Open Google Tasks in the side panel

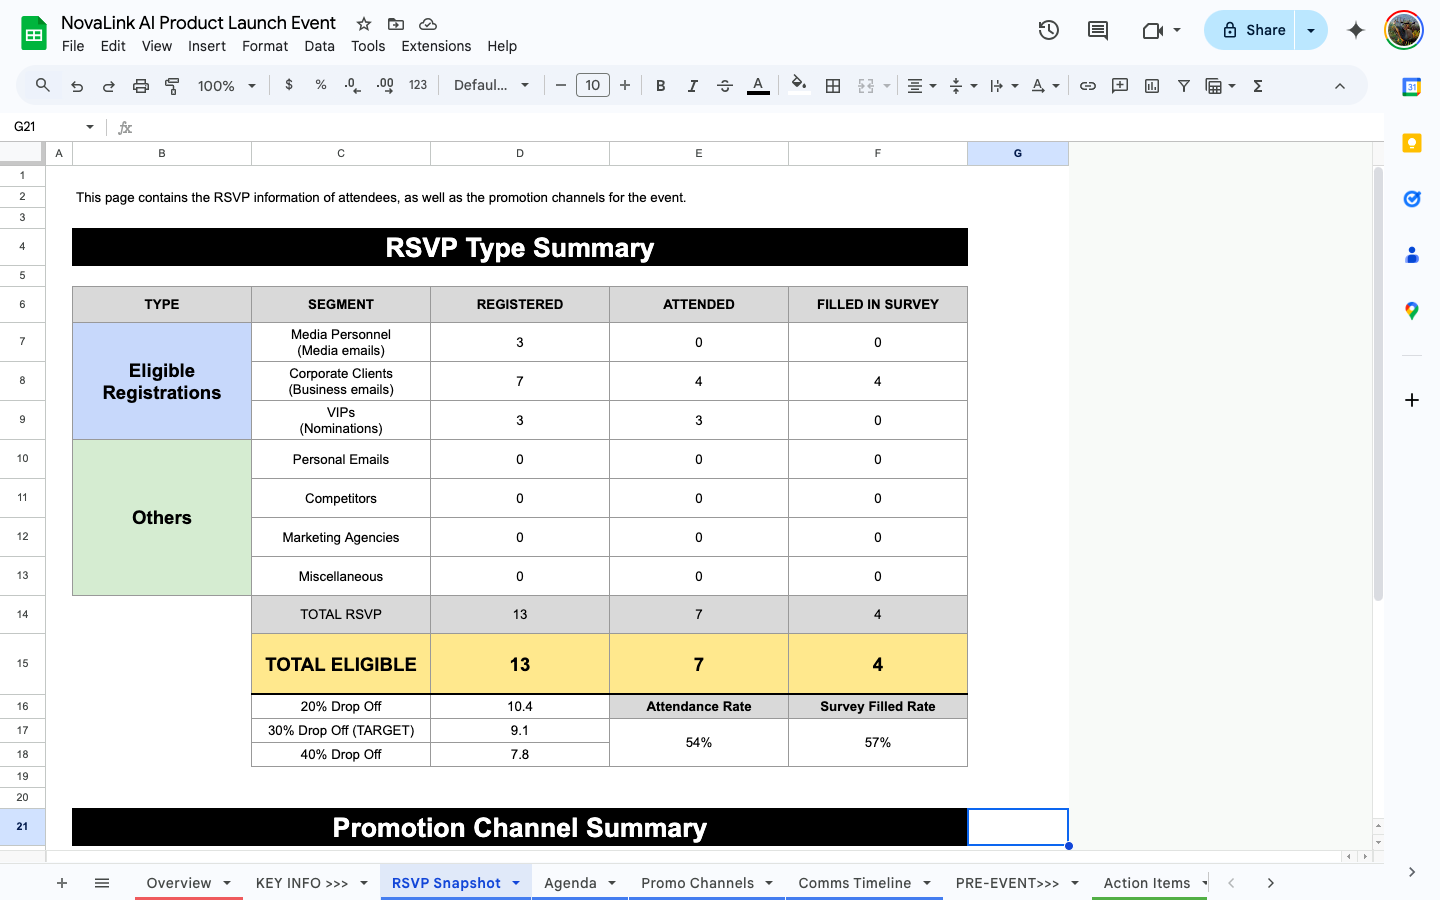(x=1412, y=199)
